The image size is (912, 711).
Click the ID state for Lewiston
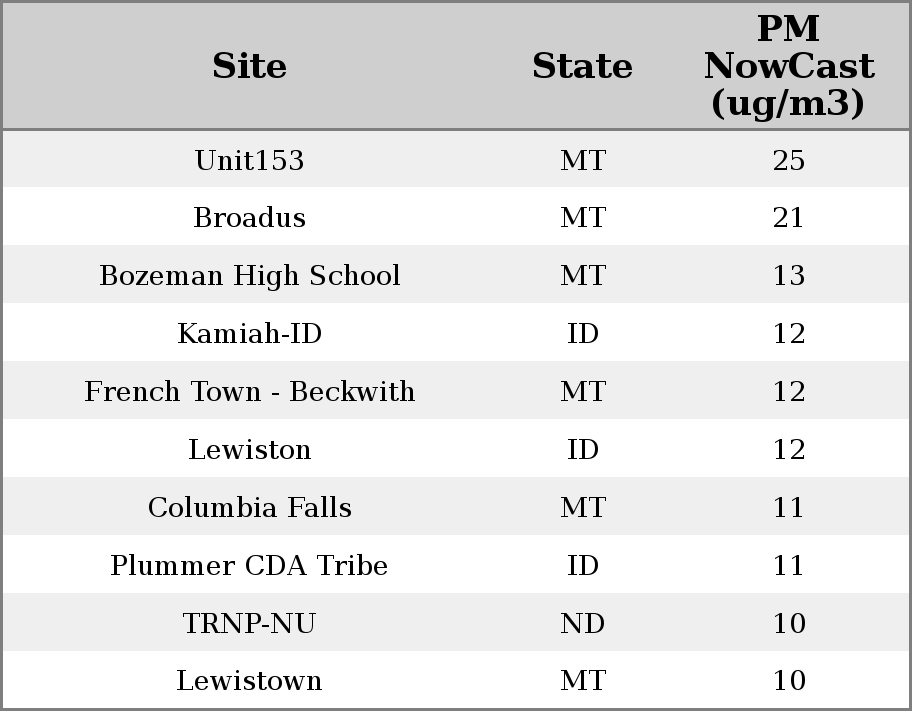(582, 450)
